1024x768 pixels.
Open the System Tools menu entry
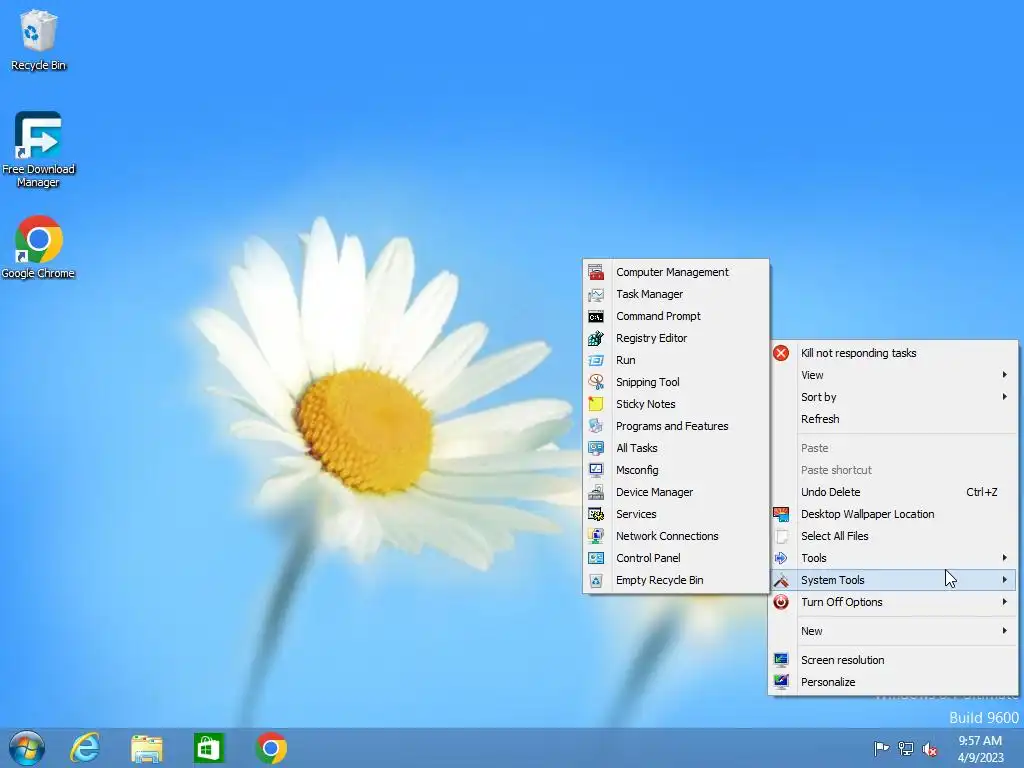[x=893, y=580]
